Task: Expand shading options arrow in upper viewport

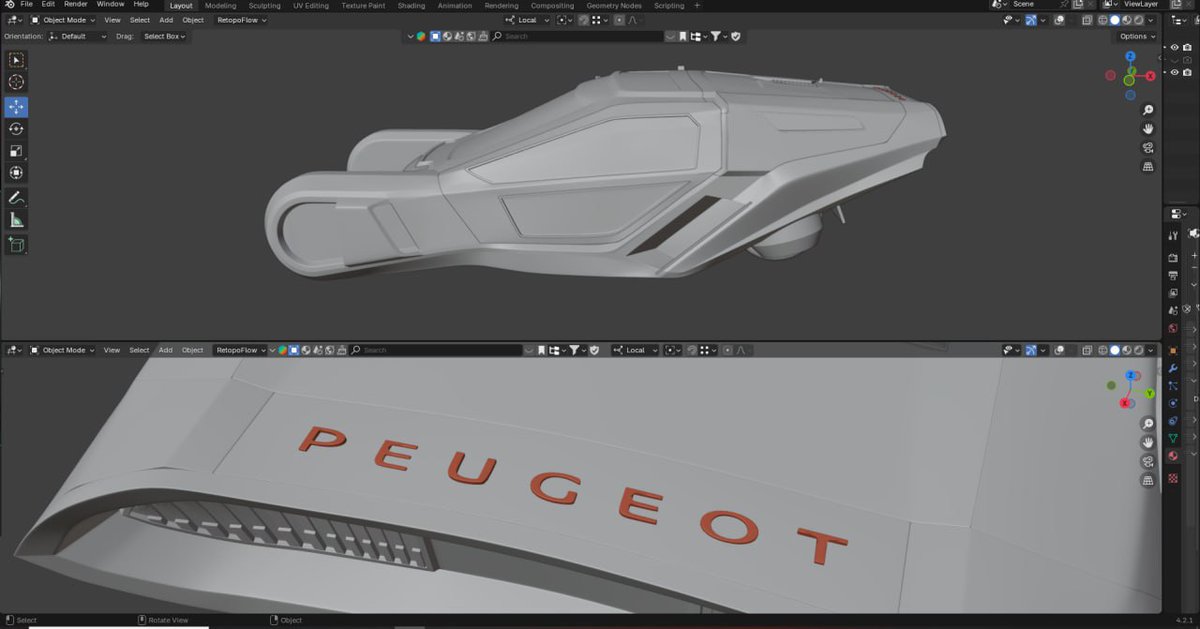Action: (x=1152, y=20)
